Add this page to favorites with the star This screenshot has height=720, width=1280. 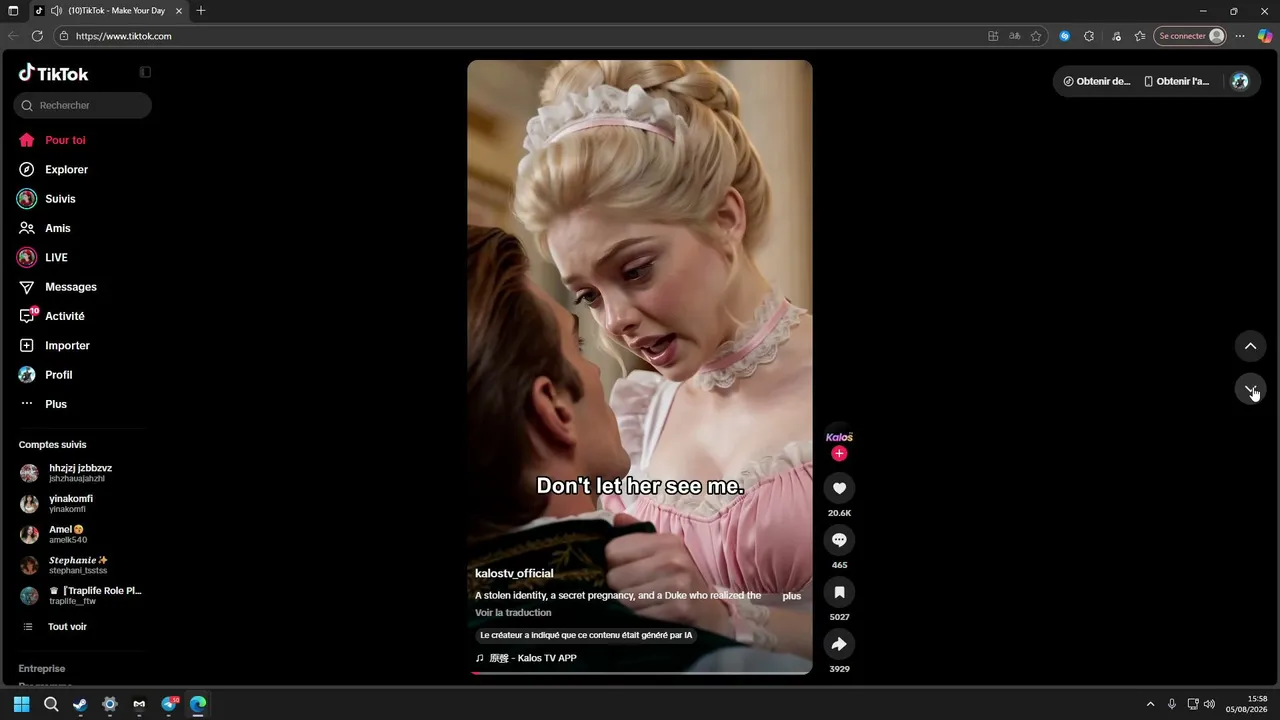[1036, 36]
